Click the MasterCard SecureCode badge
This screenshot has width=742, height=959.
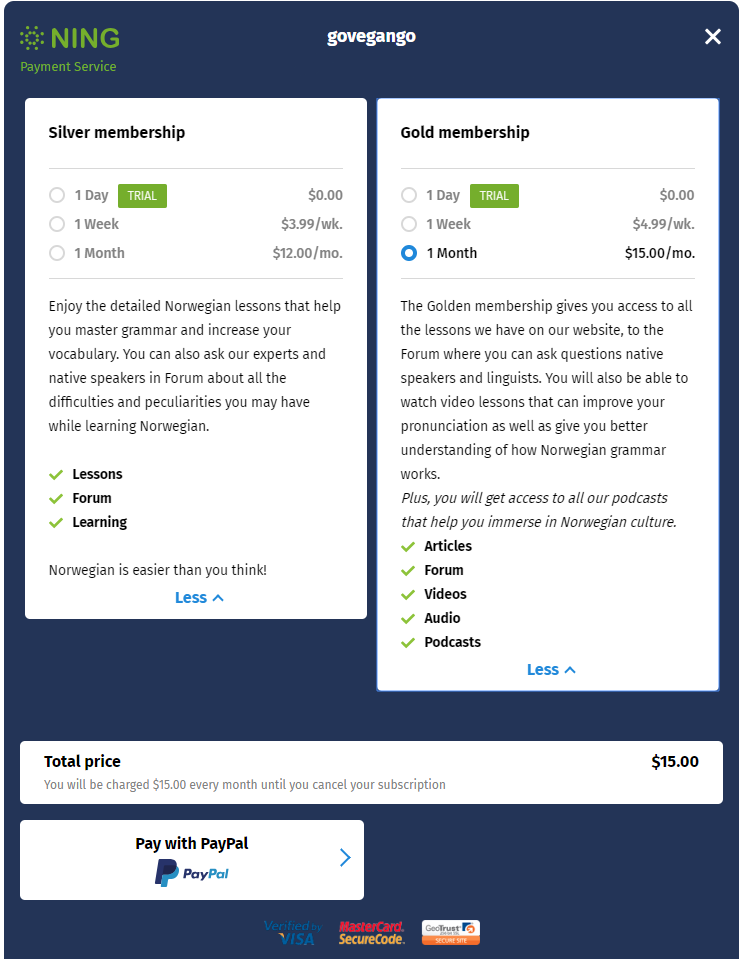[371, 933]
